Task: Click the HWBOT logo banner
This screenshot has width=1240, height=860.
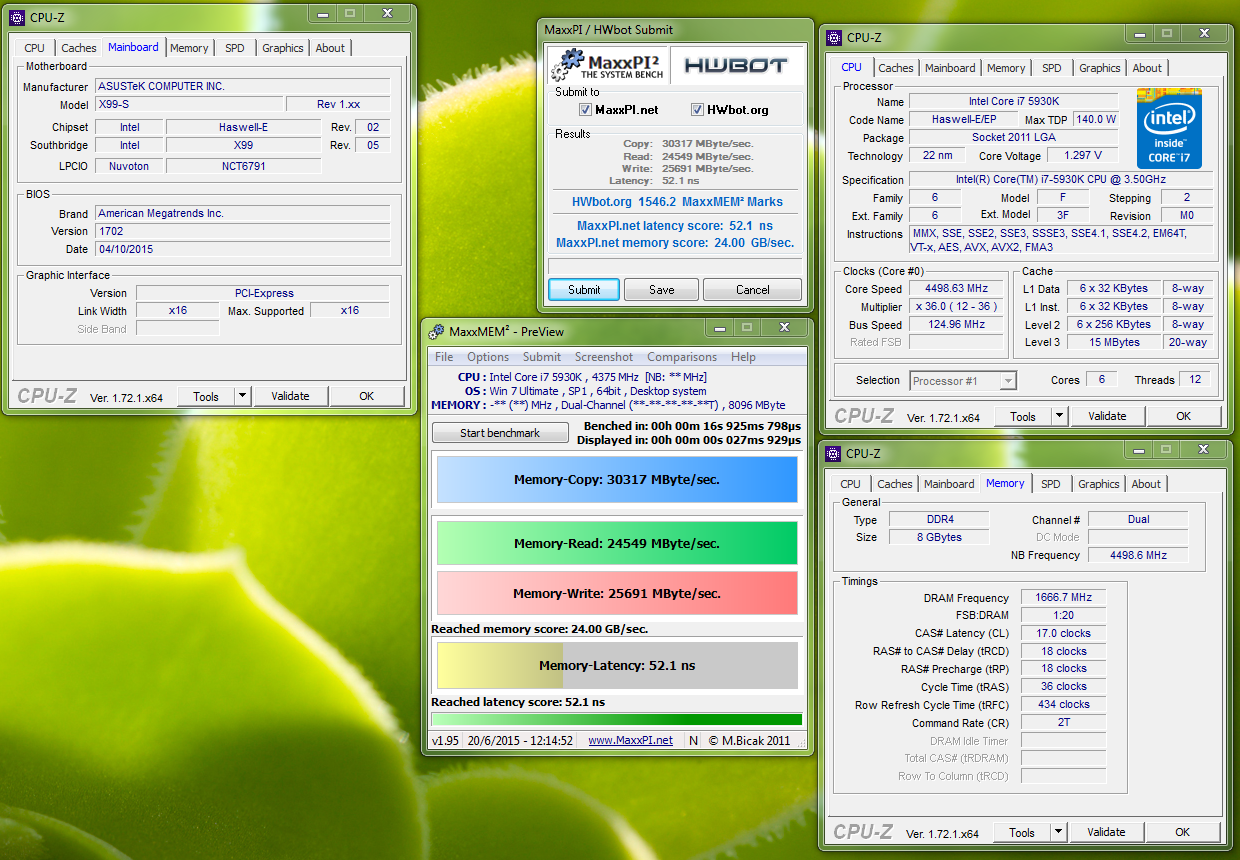Action: (736, 65)
